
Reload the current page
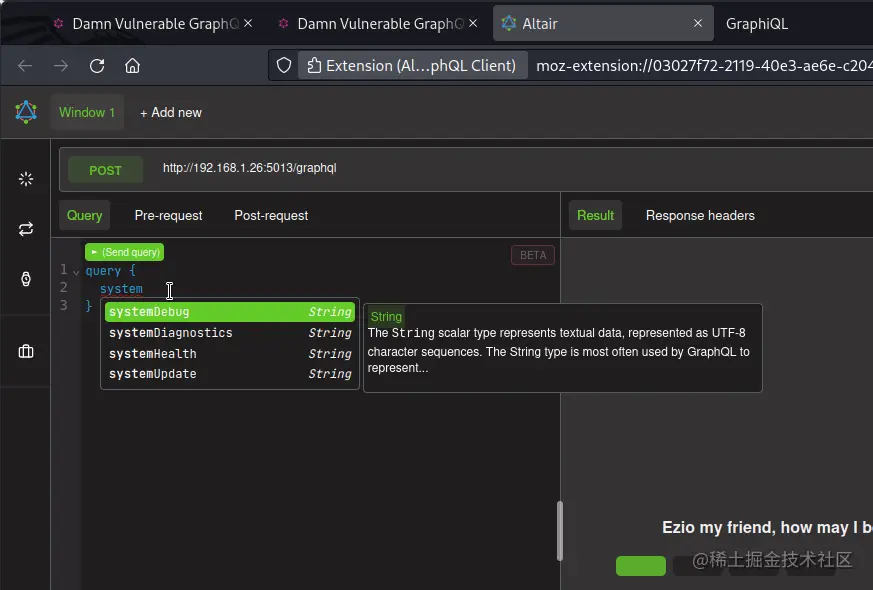click(97, 66)
